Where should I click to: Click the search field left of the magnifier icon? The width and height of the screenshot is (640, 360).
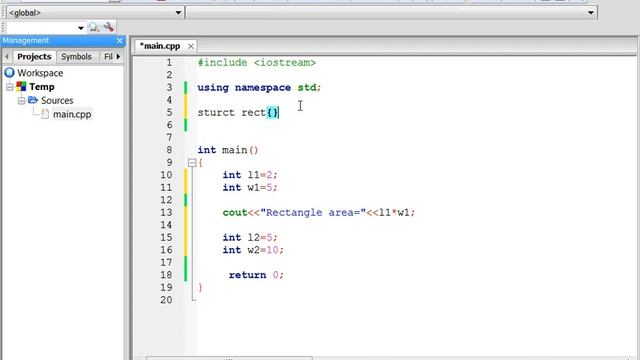coord(41,28)
